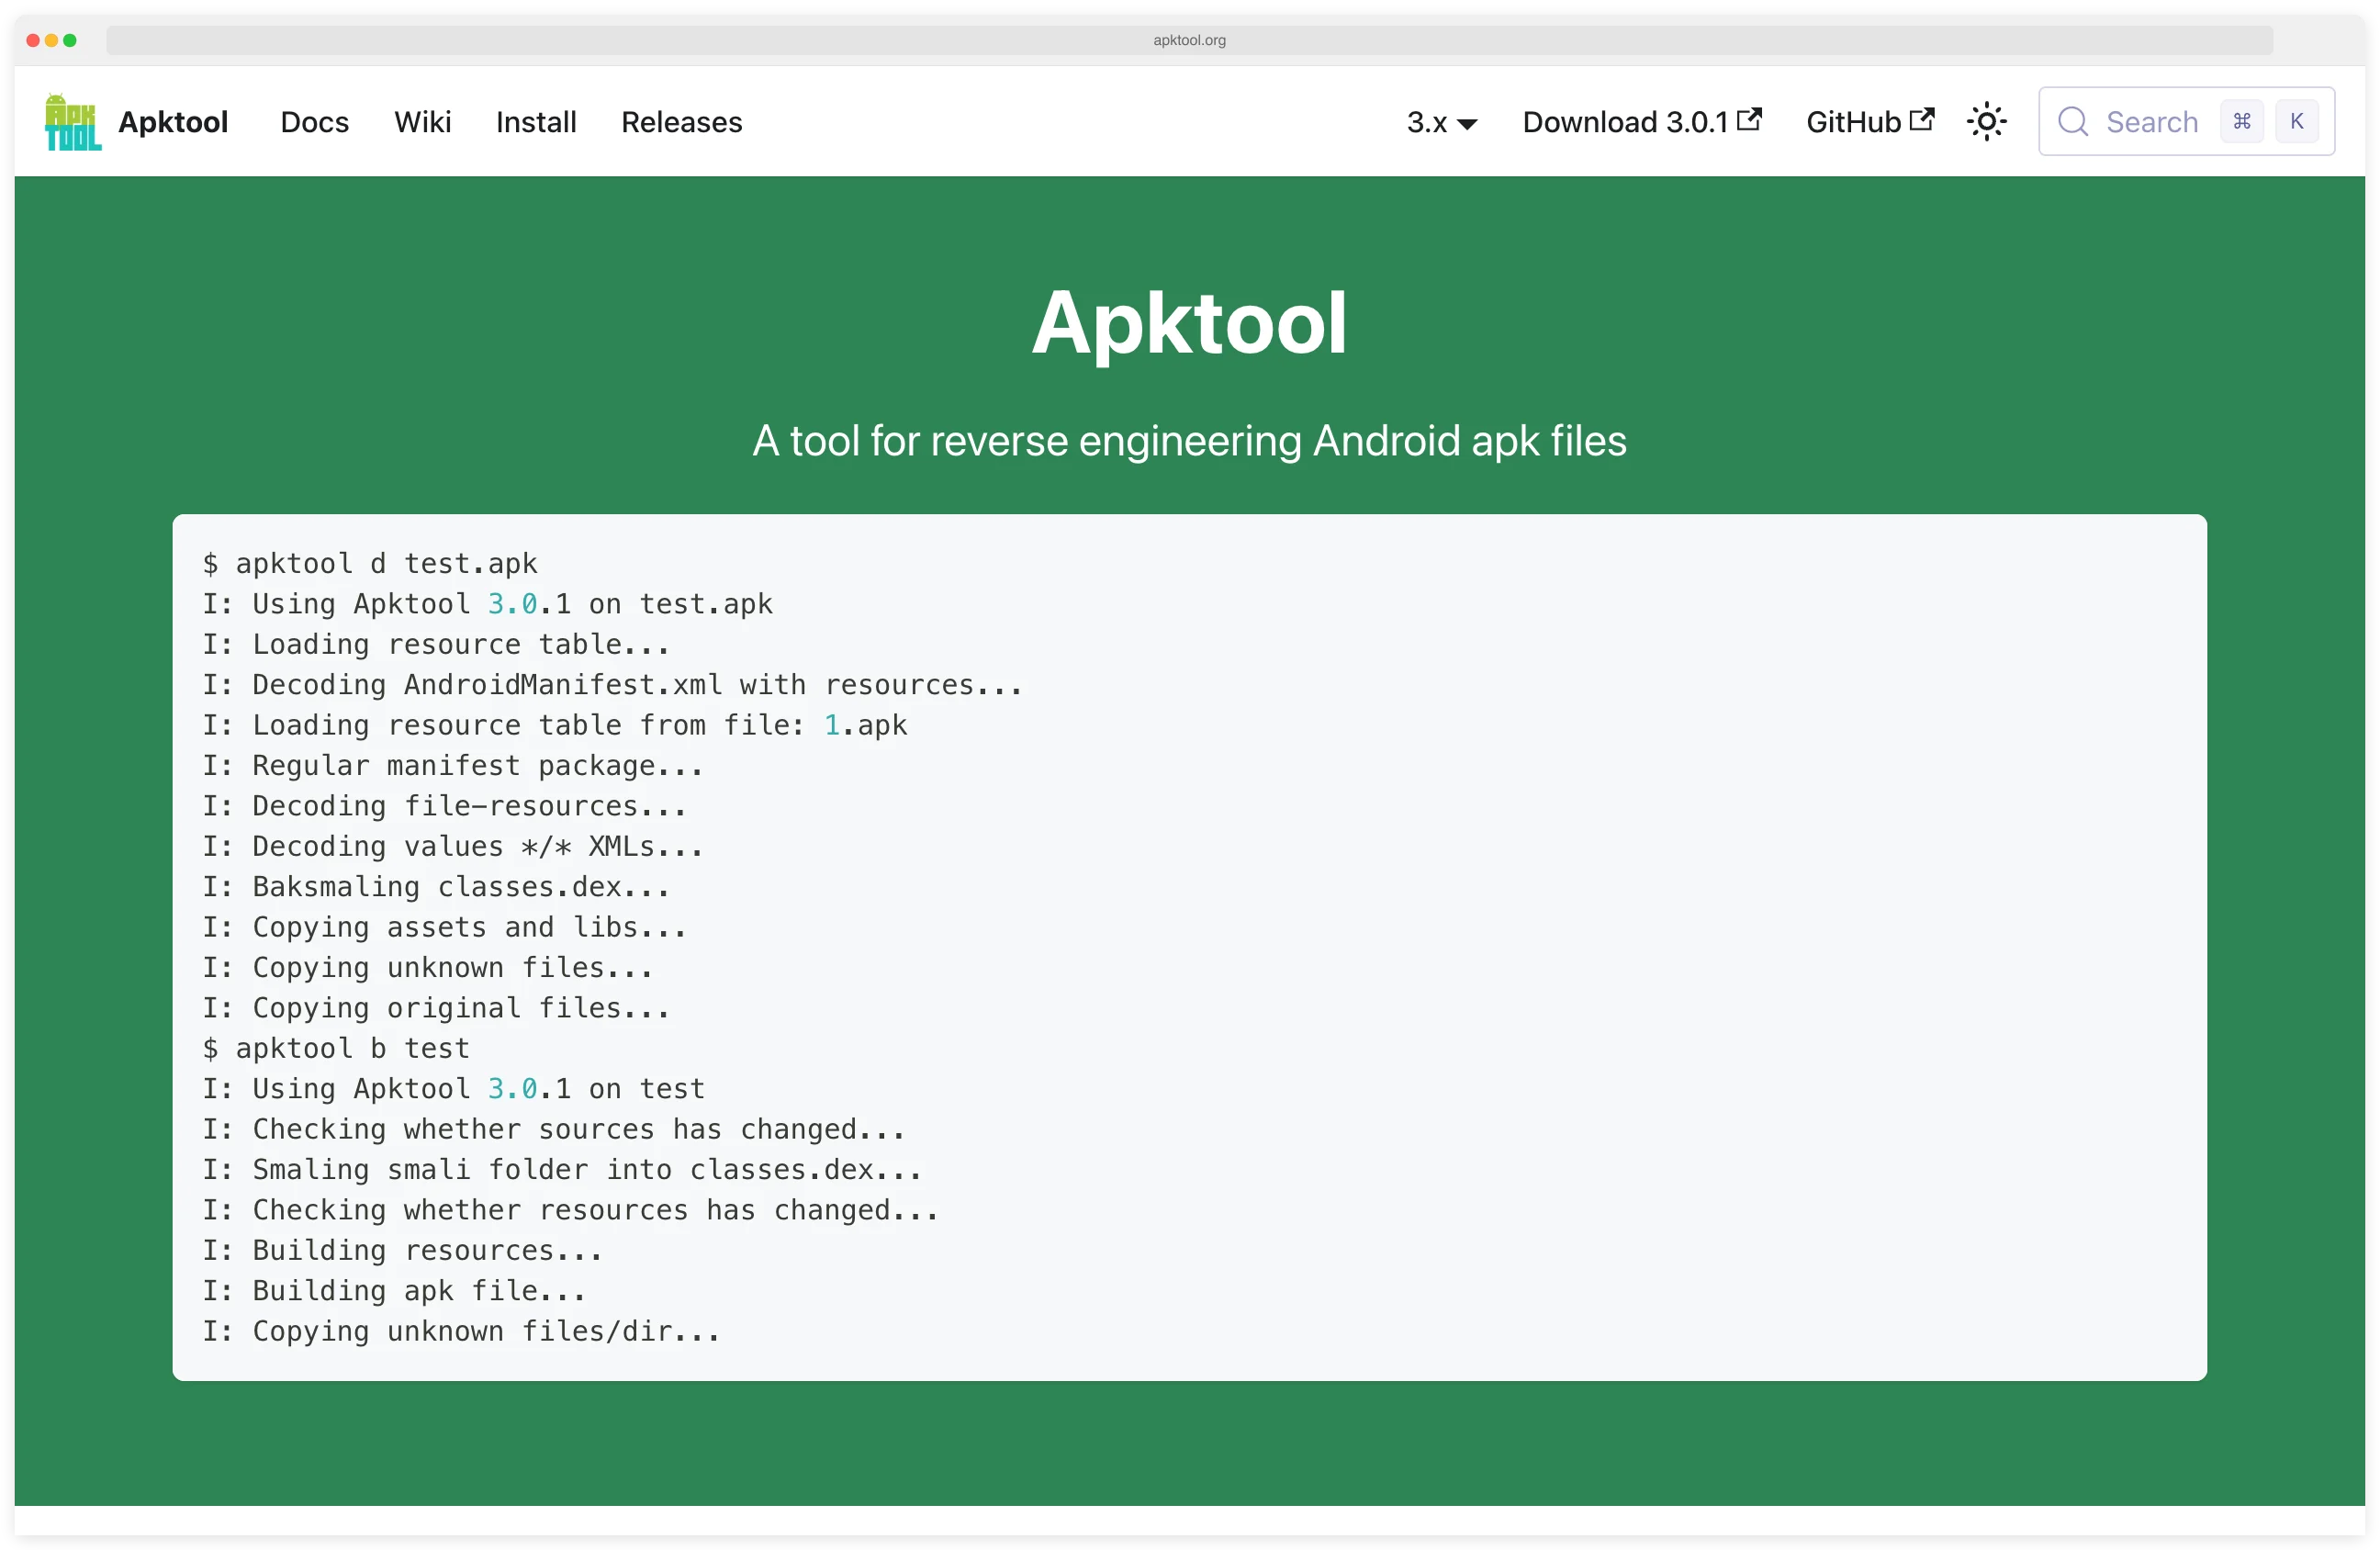This screenshot has width=2380, height=1550.
Task: Click the red close traffic light
Action: [x=33, y=41]
